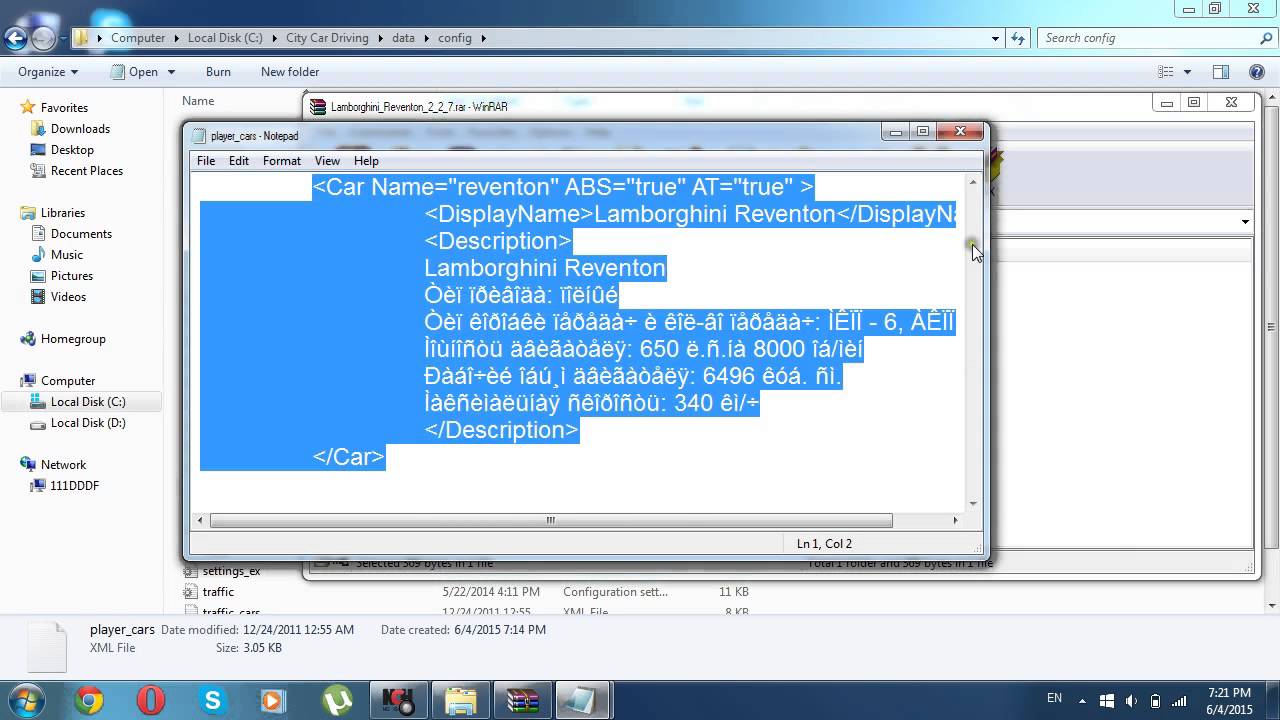
Task: Open uTorrent from the taskbar
Action: 335,701
